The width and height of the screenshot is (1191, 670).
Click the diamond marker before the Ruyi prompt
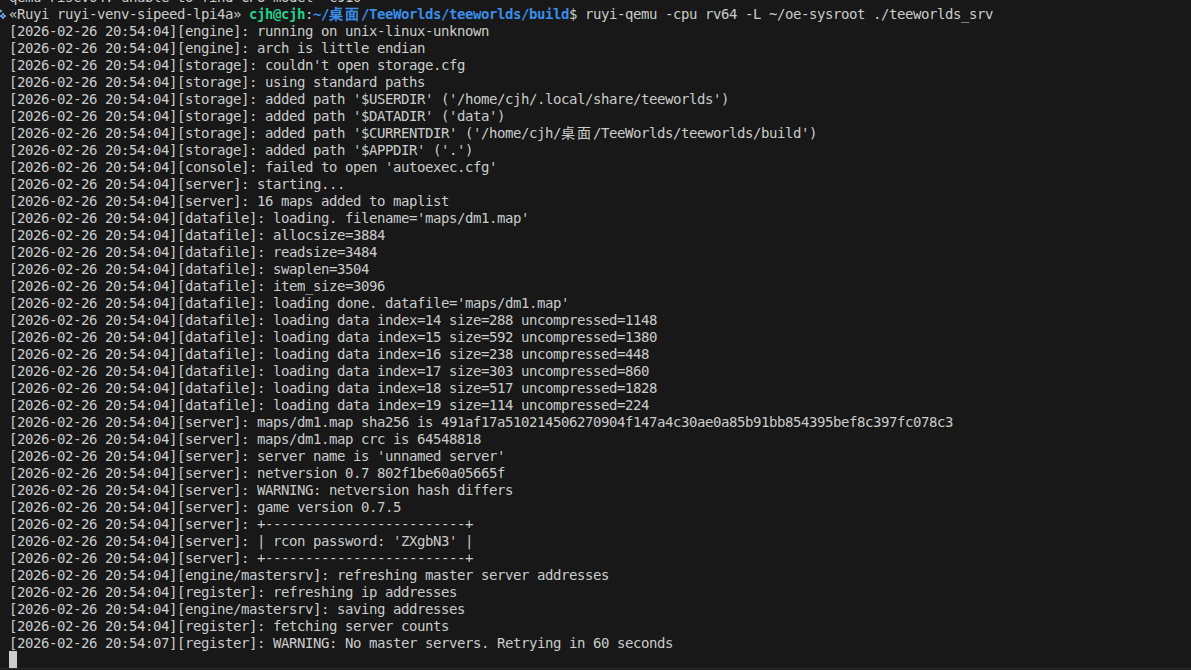[x=4, y=15]
